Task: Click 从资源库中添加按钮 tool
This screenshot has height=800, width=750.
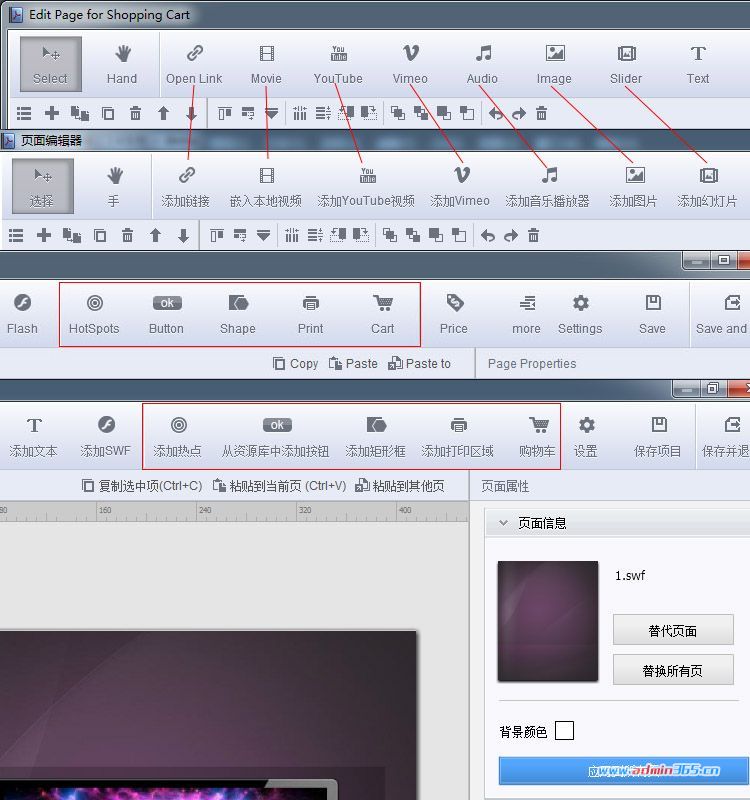Action: pos(276,437)
